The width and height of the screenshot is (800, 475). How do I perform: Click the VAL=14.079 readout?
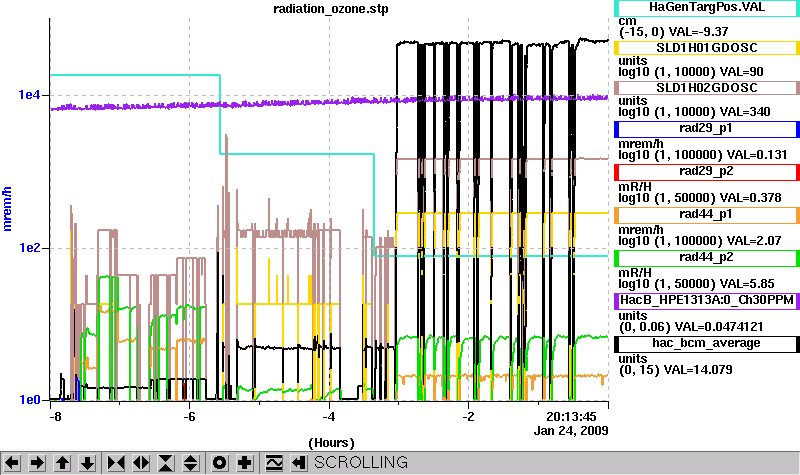pyautogui.click(x=696, y=369)
